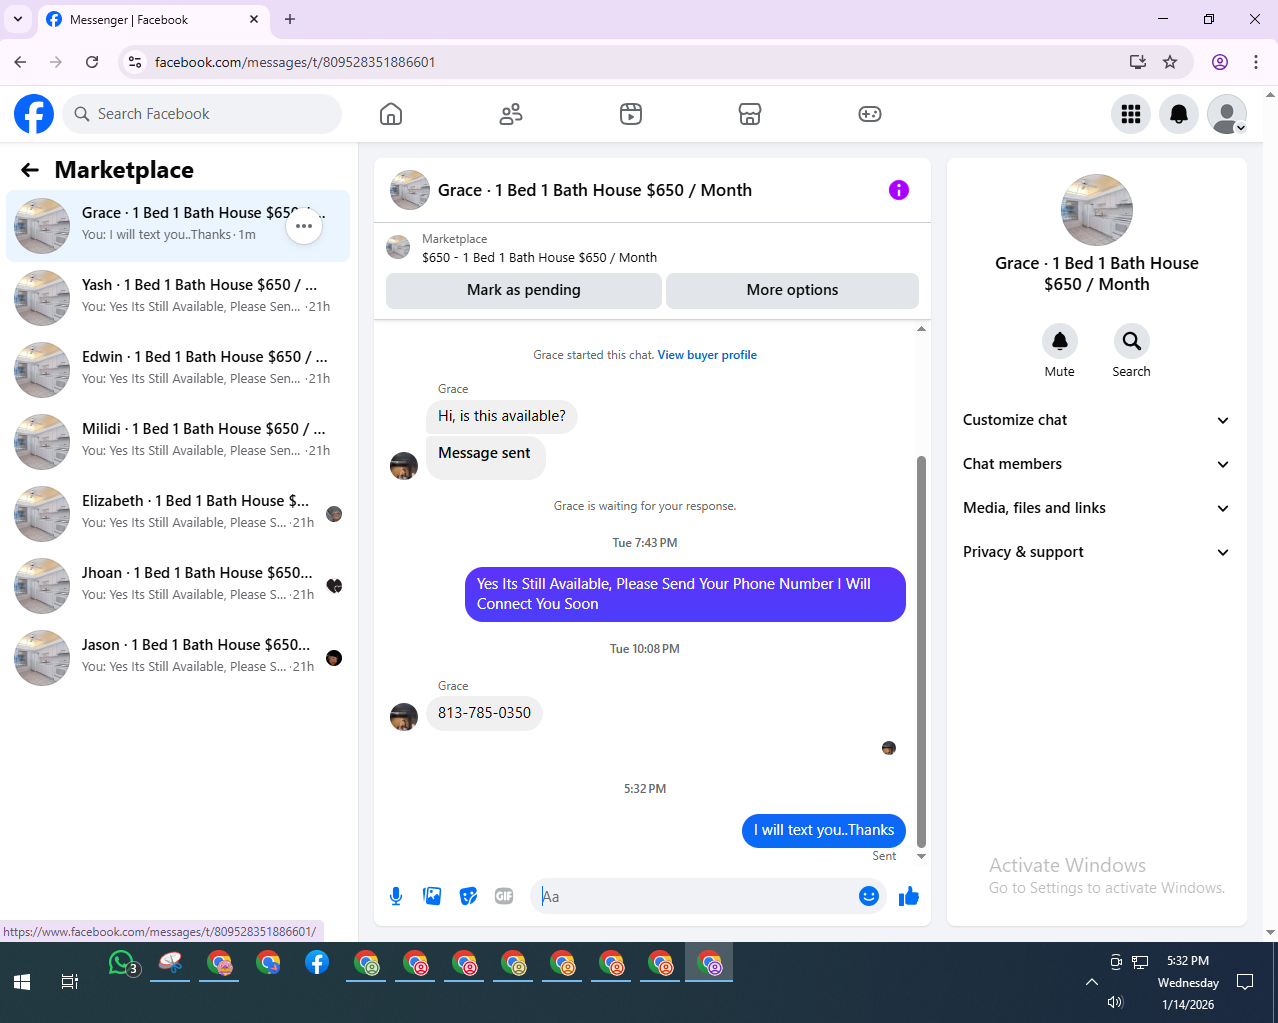
Task: Open Gaming controller icon in navigation
Action: coord(870,114)
